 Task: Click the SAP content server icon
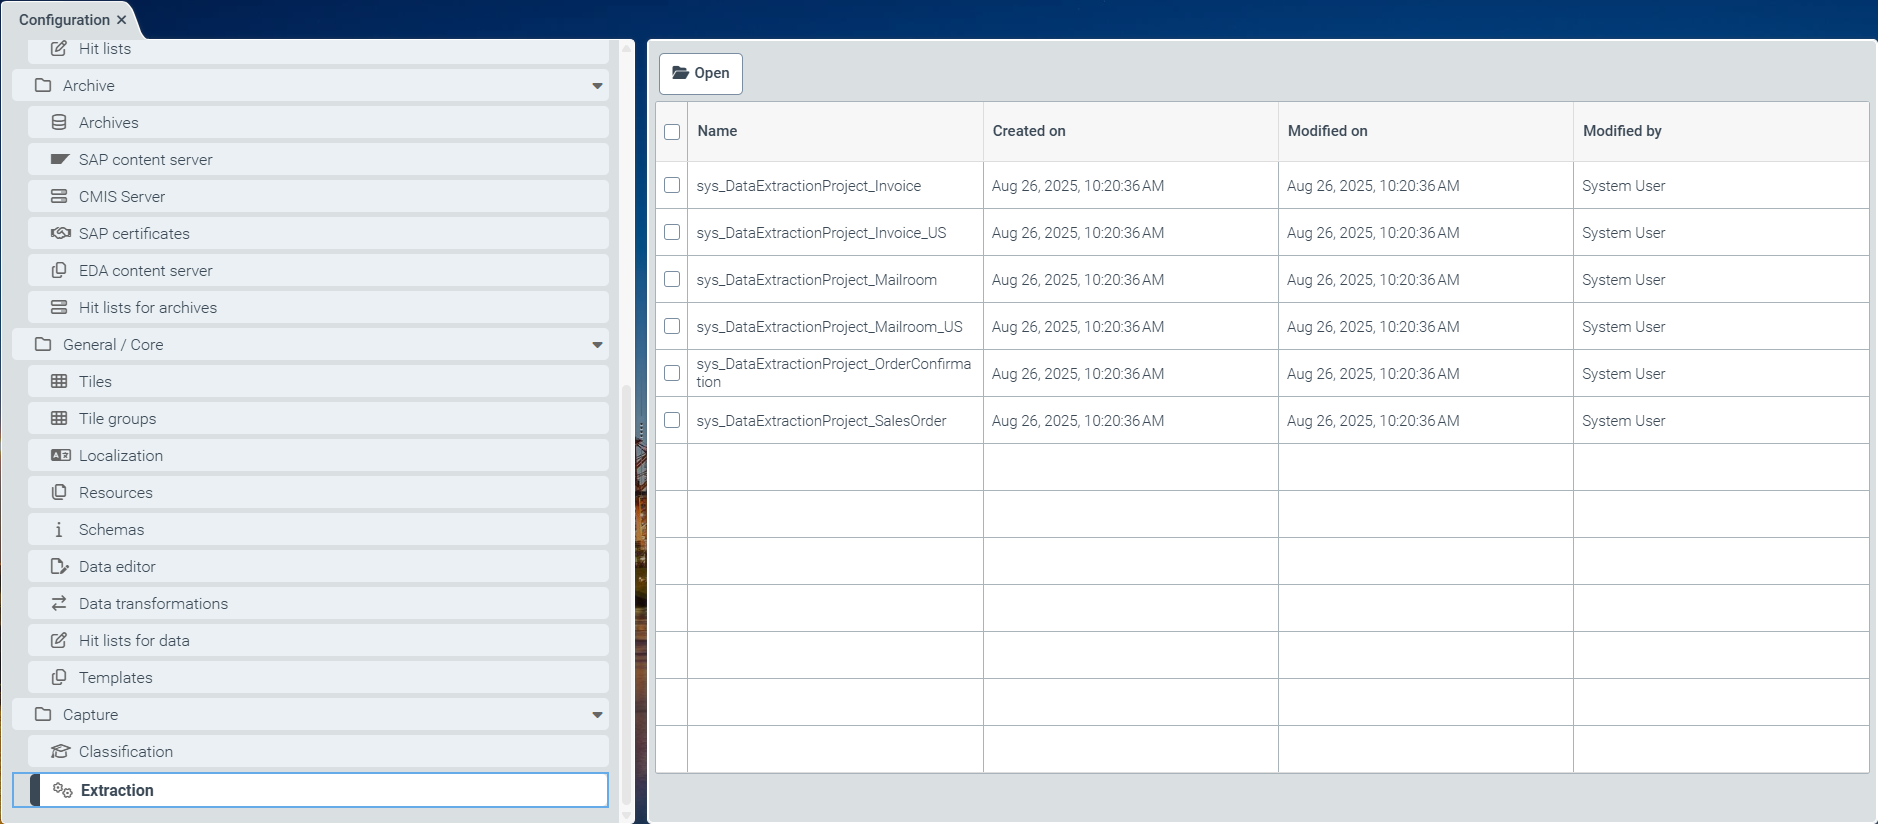tap(59, 159)
